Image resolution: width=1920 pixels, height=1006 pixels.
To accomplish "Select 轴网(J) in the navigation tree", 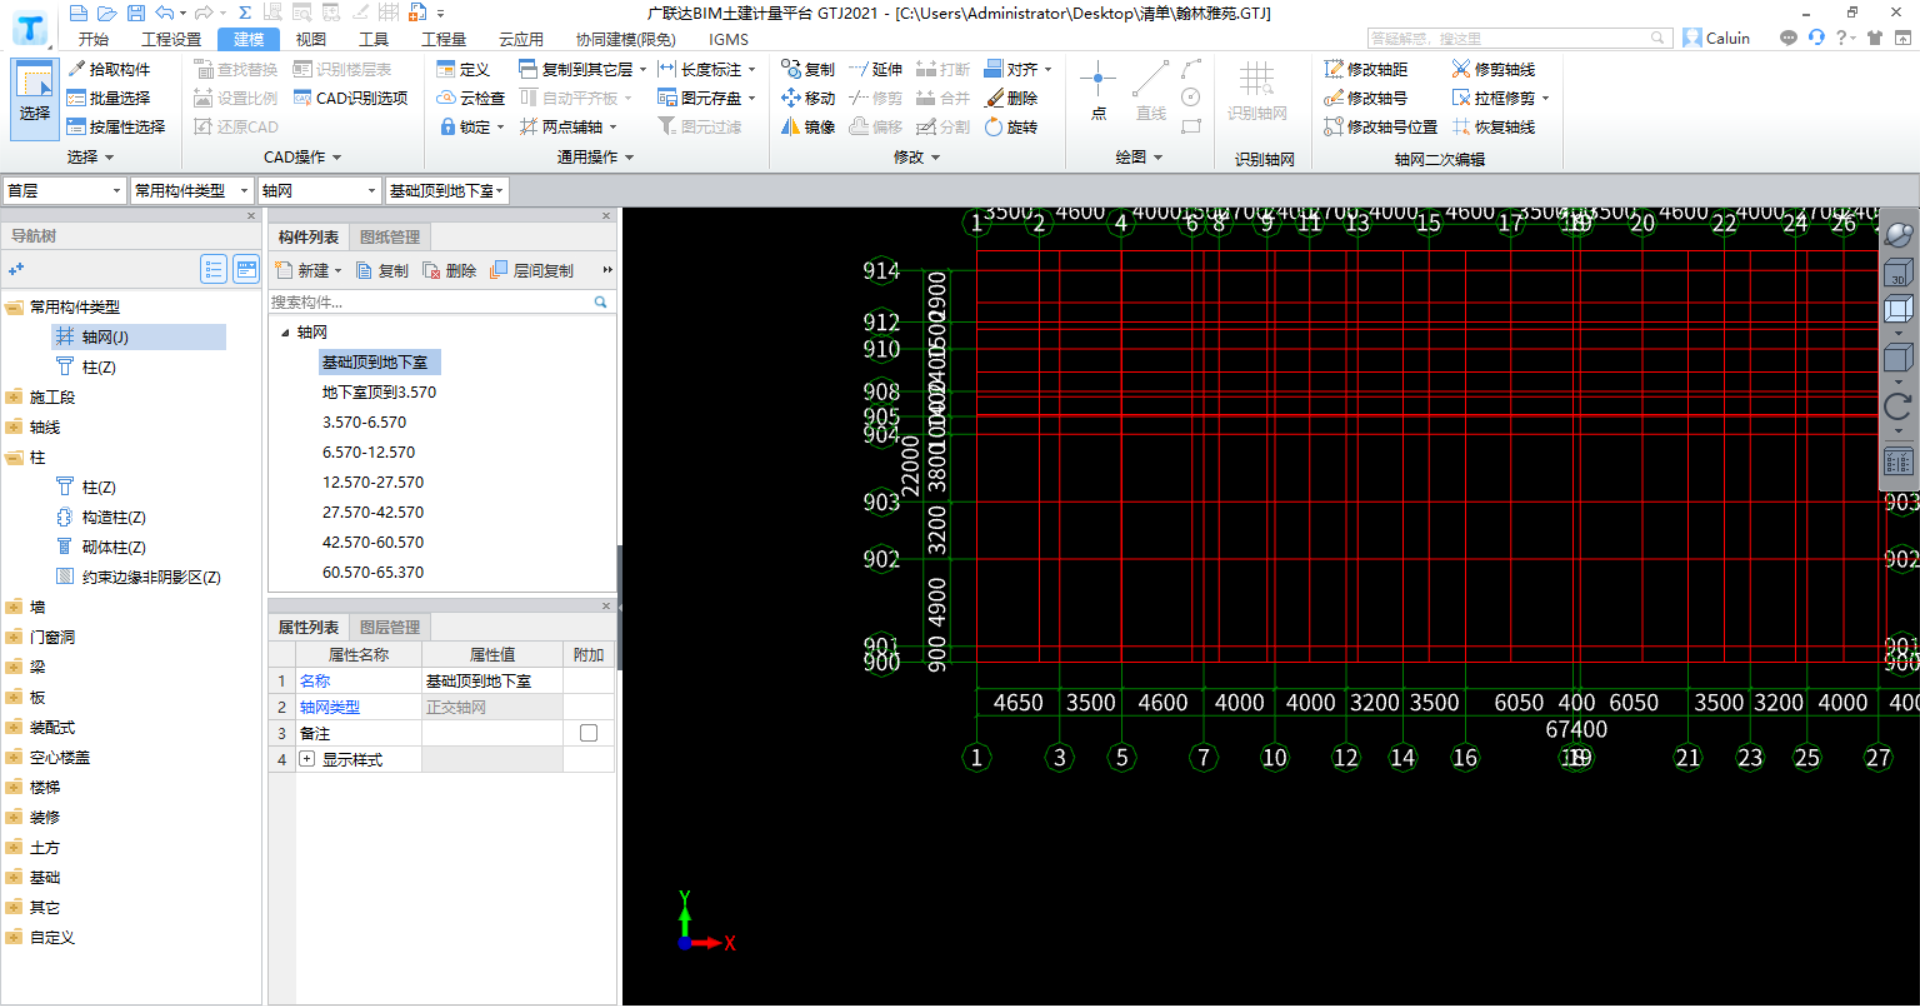I will pos(139,337).
